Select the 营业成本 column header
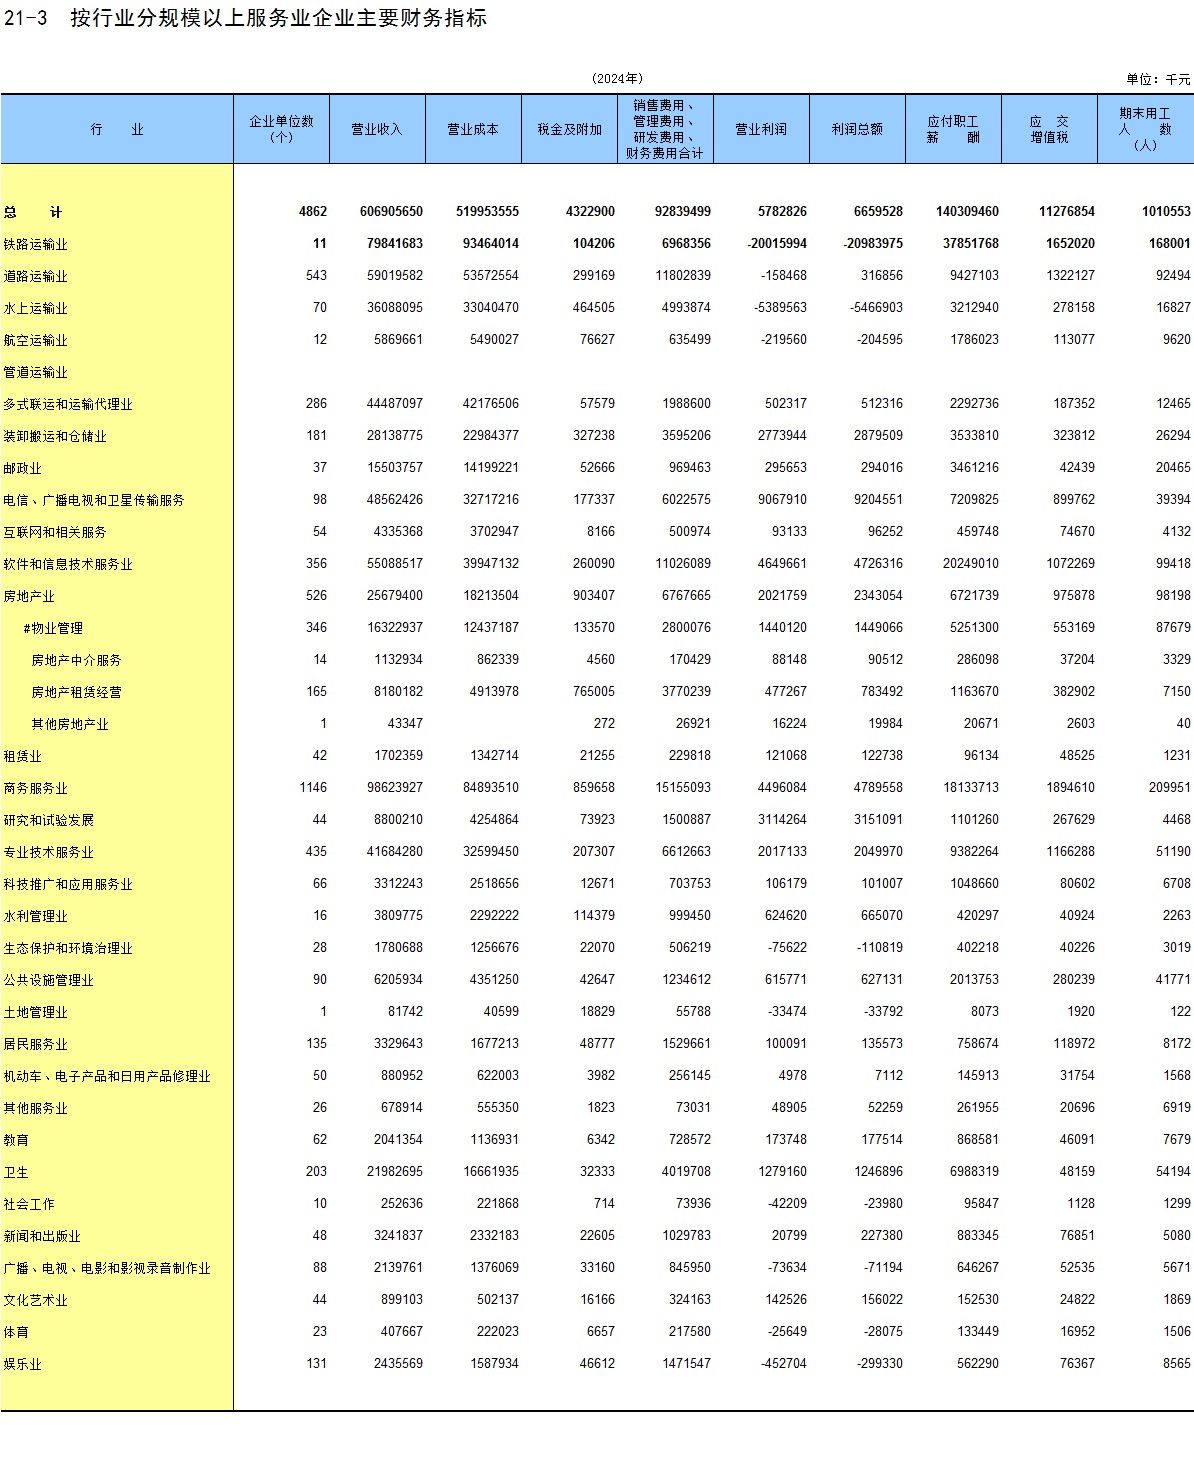The width and height of the screenshot is (1194, 1476). (473, 130)
